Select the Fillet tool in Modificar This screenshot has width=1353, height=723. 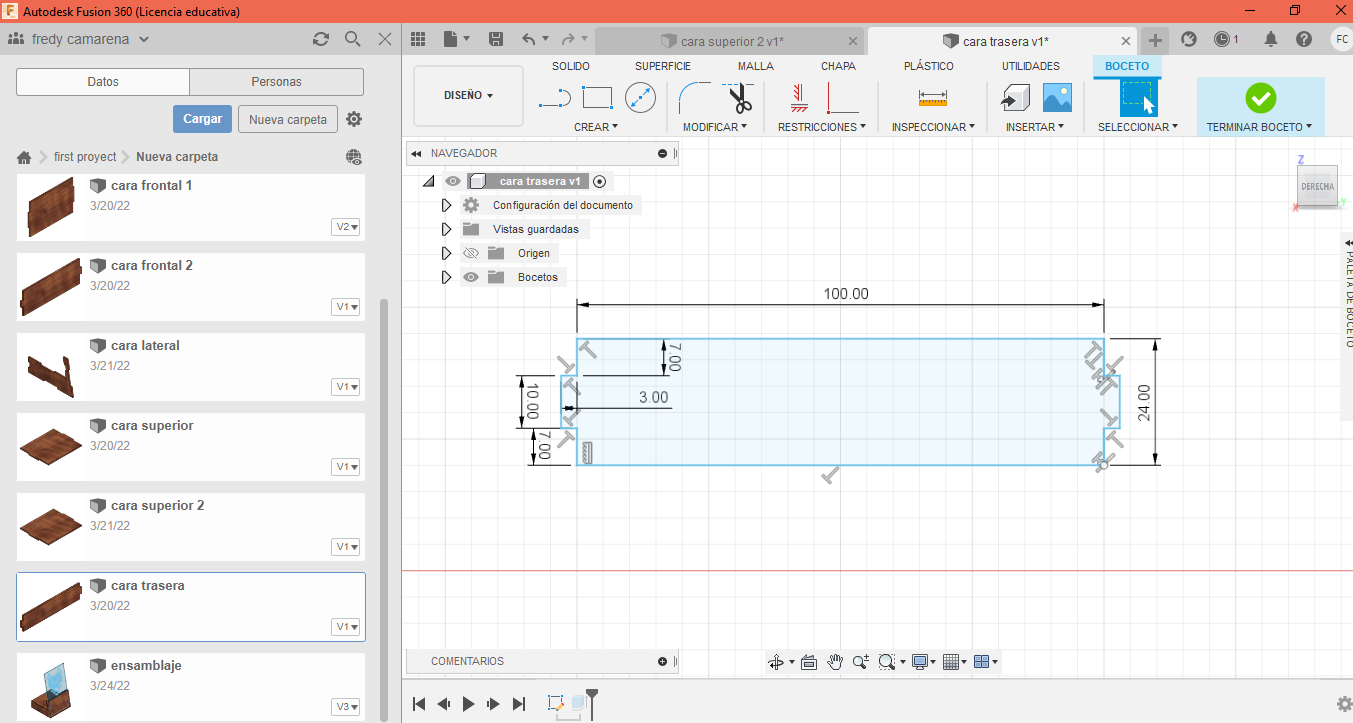[x=695, y=98]
